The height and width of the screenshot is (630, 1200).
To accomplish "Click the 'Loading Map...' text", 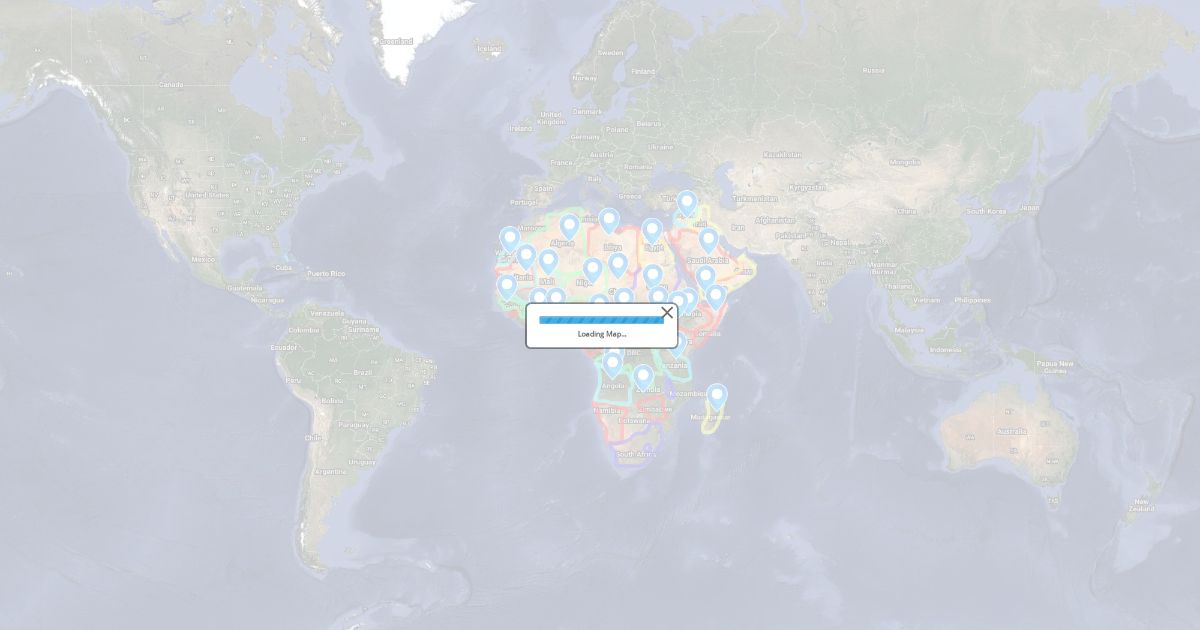I will click(602, 334).
